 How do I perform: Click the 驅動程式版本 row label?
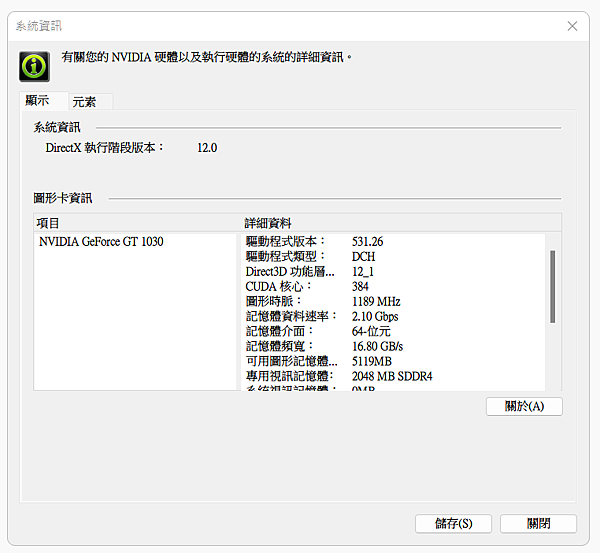285,241
